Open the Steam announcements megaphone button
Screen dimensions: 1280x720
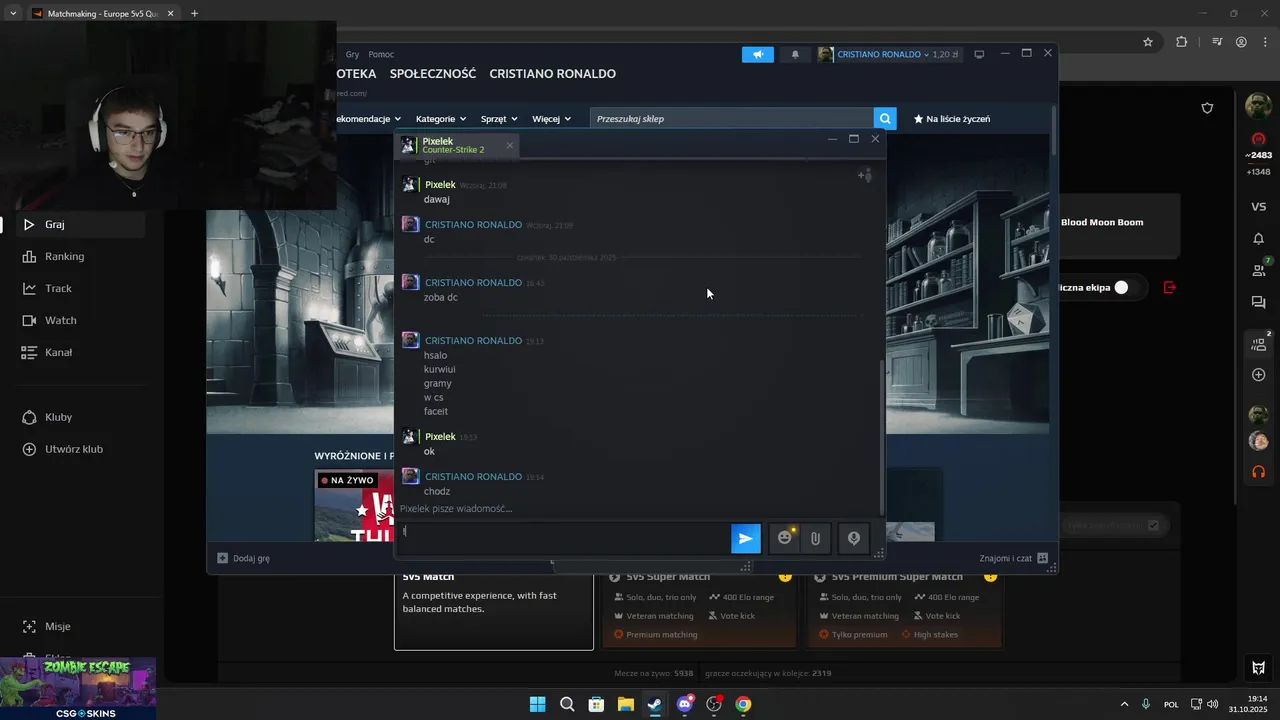click(758, 54)
